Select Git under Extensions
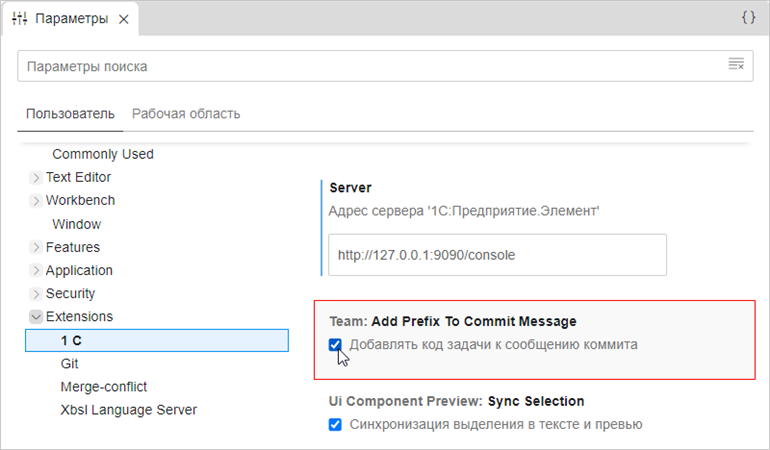 click(69, 364)
